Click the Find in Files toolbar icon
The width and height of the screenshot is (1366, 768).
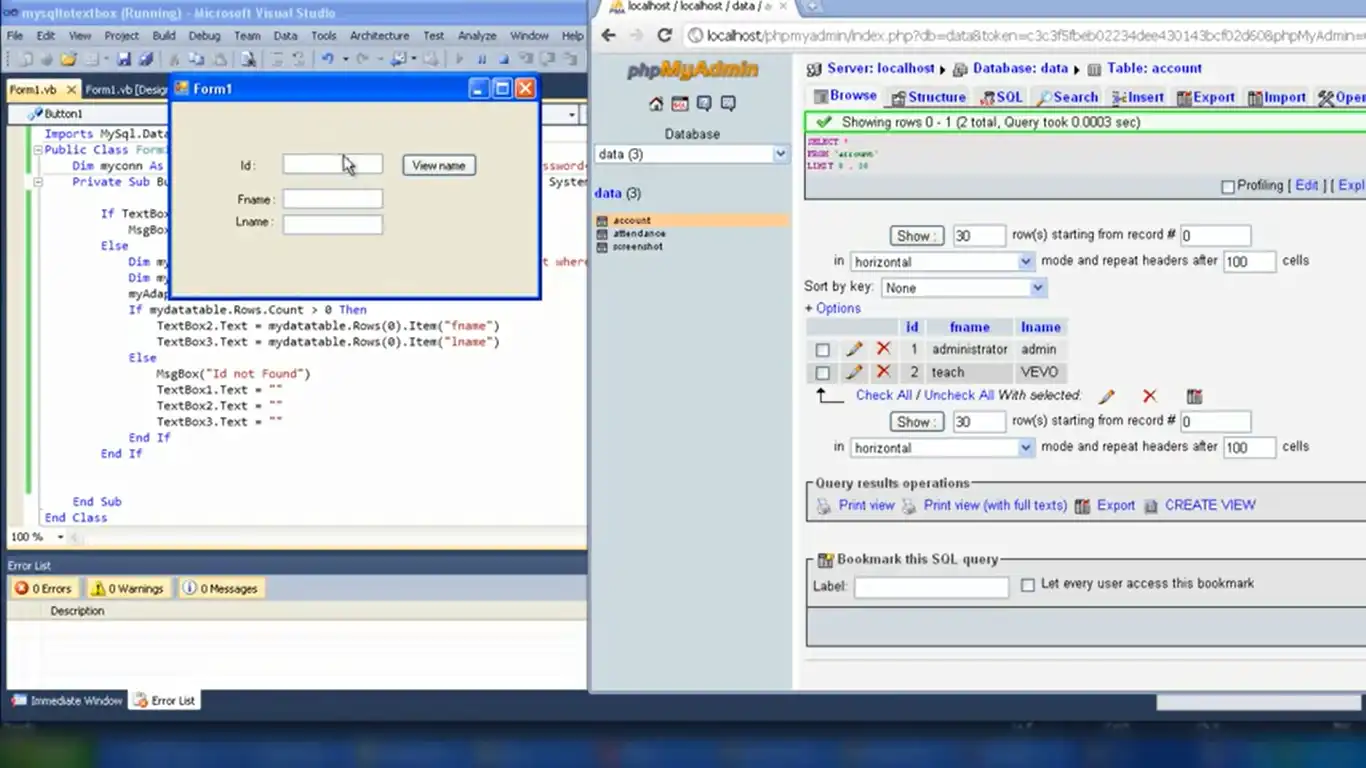pyautogui.click(x=248, y=60)
